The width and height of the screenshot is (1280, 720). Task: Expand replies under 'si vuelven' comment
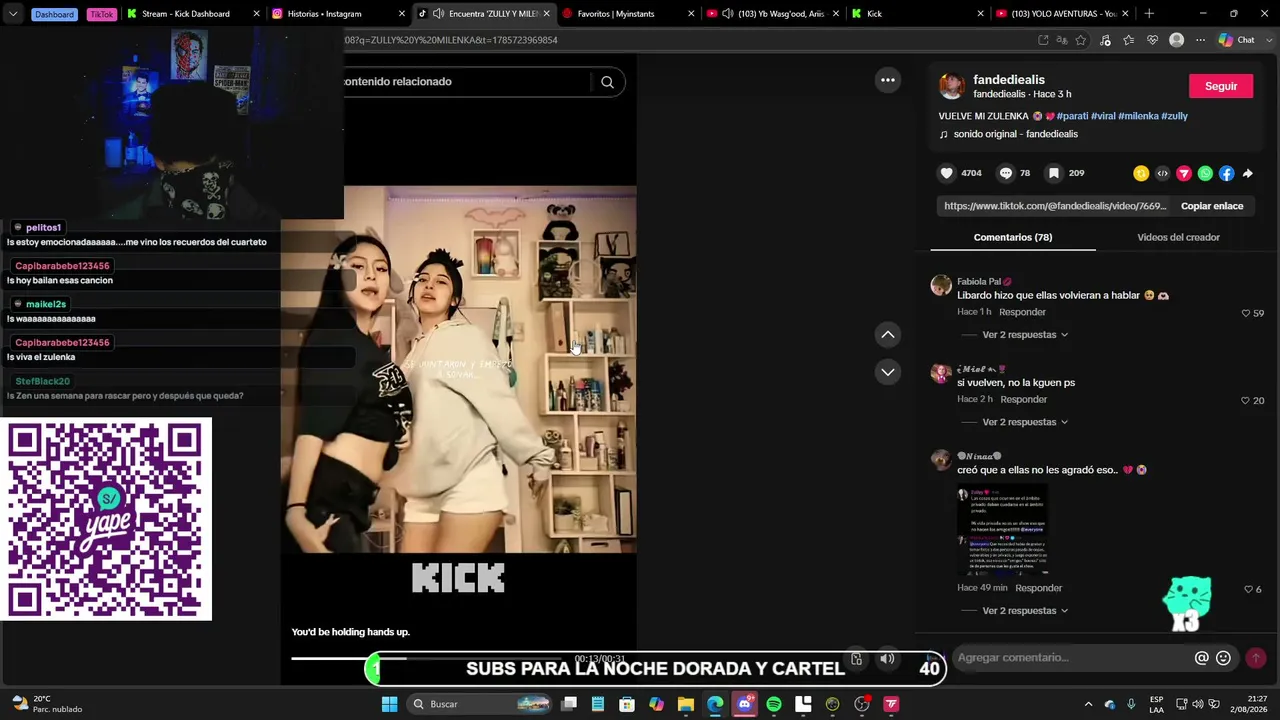(1025, 422)
